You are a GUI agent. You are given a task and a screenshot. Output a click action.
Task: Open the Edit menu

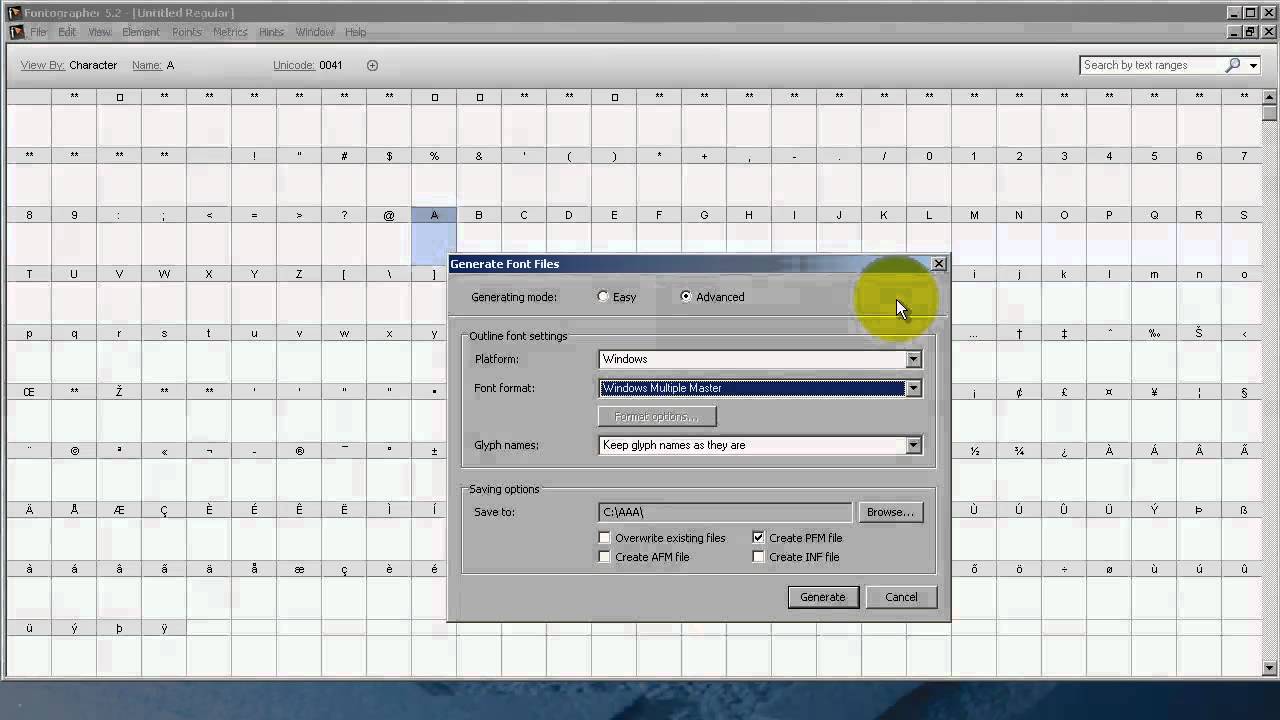[x=67, y=32]
